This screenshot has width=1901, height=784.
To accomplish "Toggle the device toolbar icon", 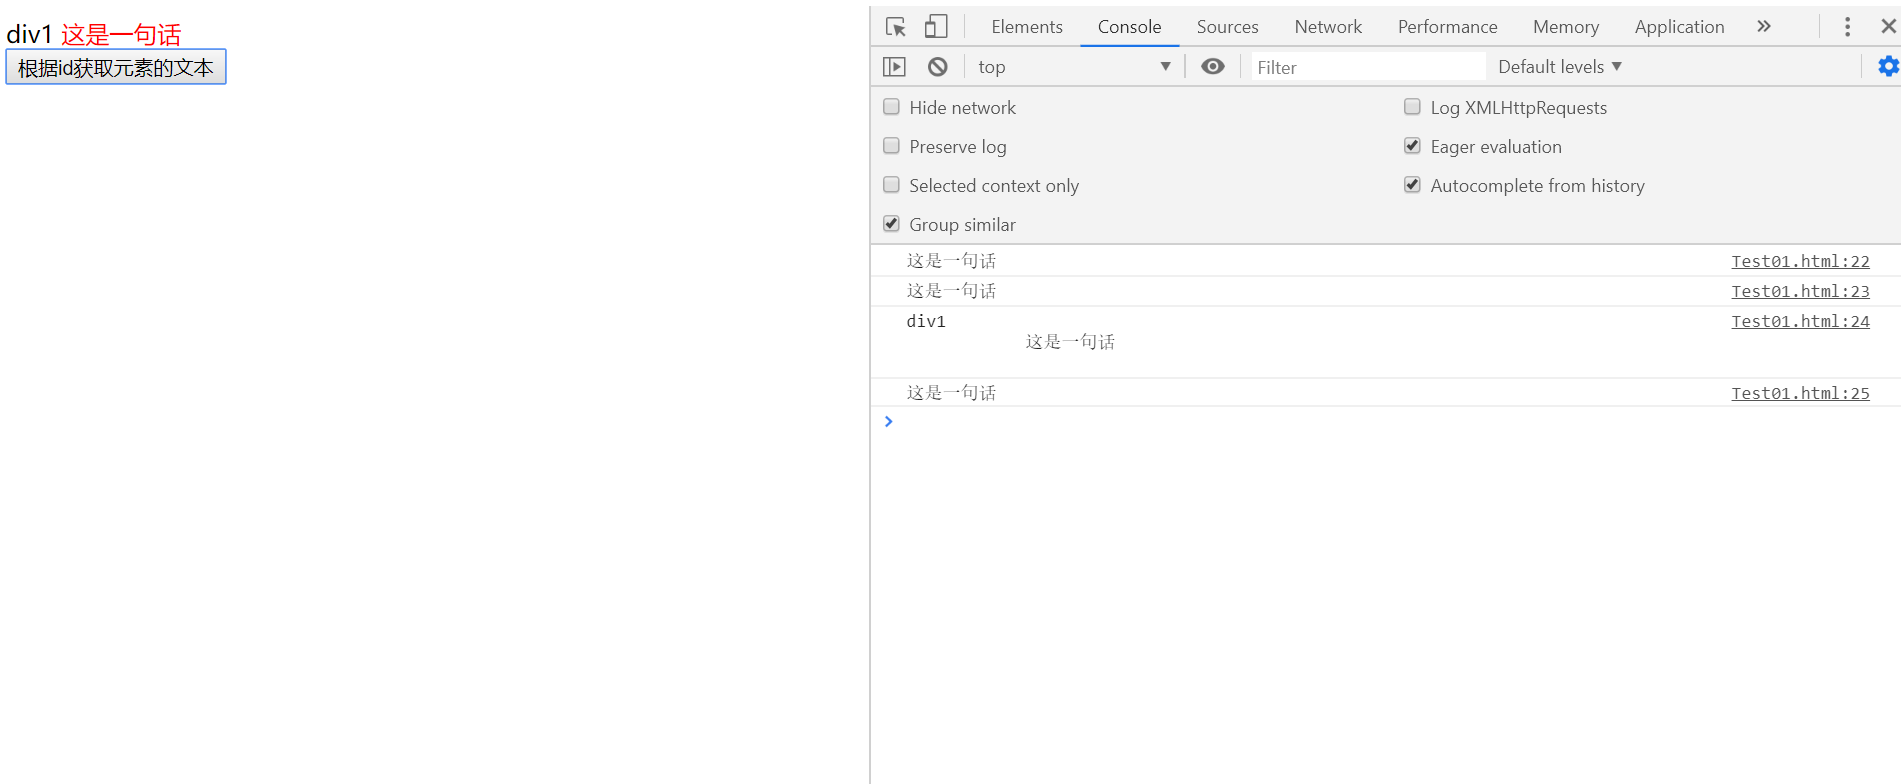I will coord(936,27).
